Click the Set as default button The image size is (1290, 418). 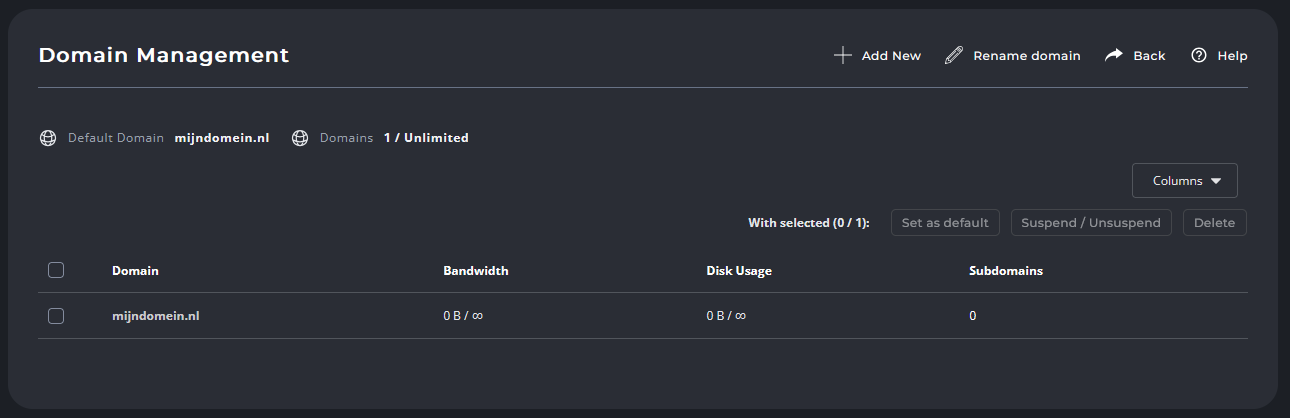click(945, 223)
